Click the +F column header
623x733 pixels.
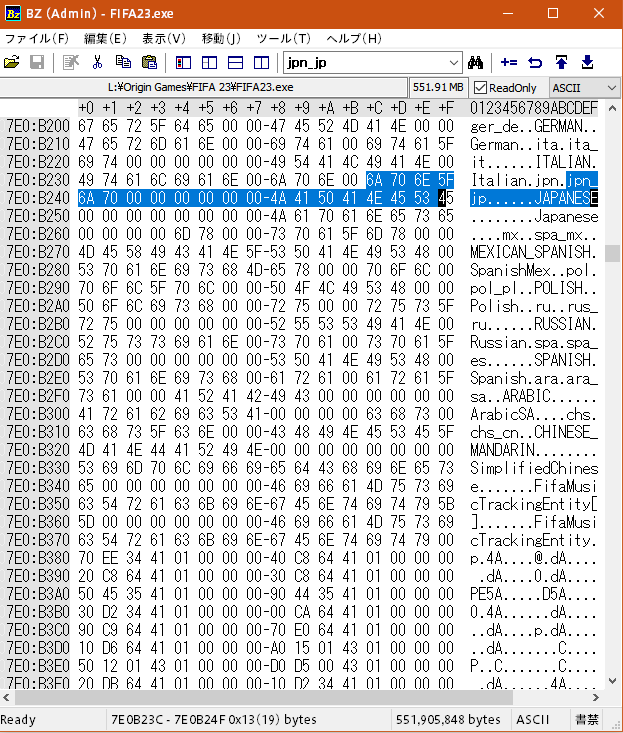446,108
